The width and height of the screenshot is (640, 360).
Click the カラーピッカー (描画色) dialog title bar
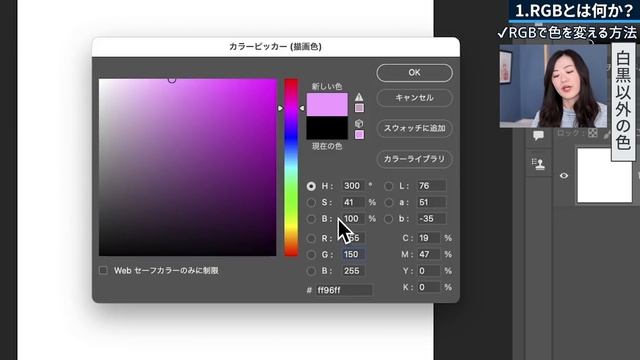276,47
